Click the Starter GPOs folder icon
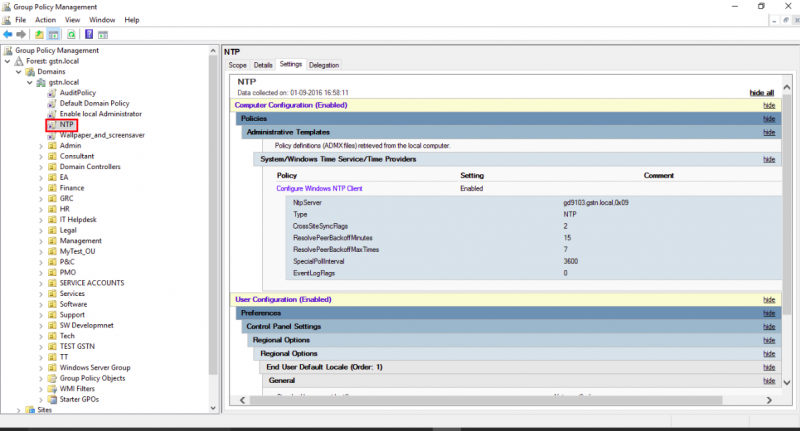 tap(52, 399)
